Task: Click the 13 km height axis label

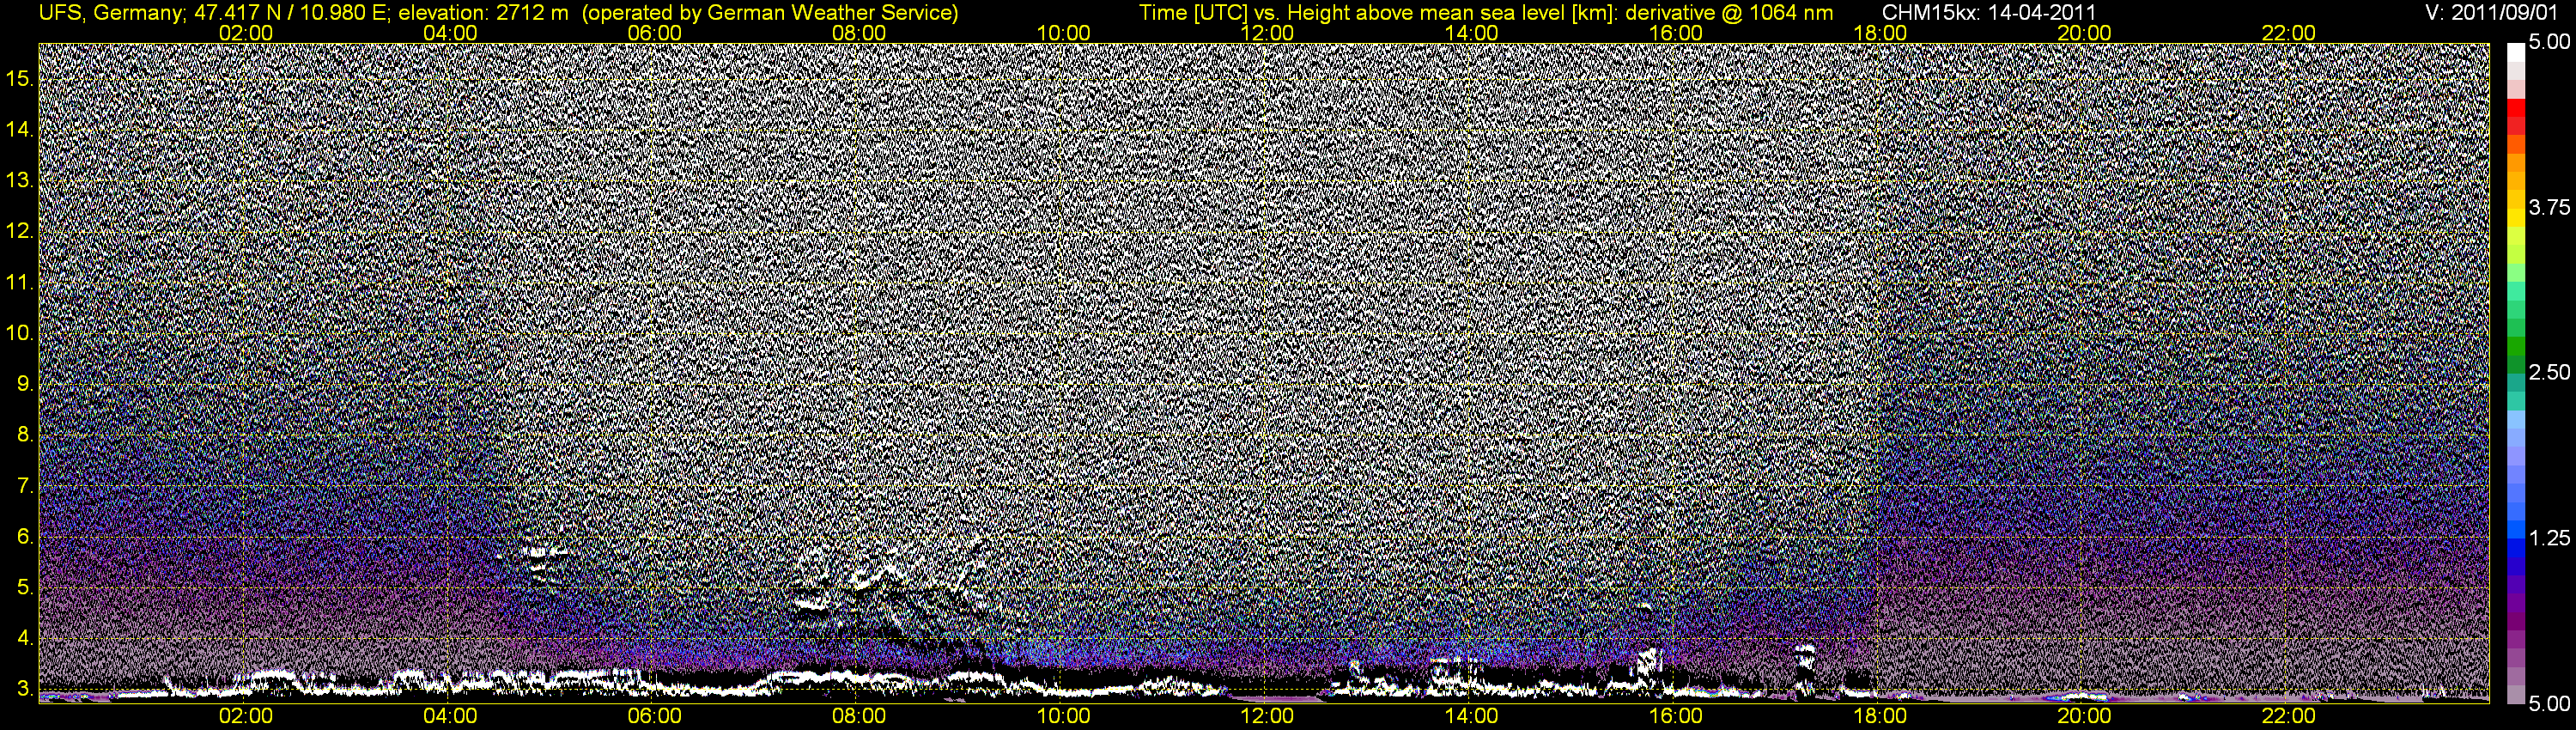Action: (x=20, y=180)
